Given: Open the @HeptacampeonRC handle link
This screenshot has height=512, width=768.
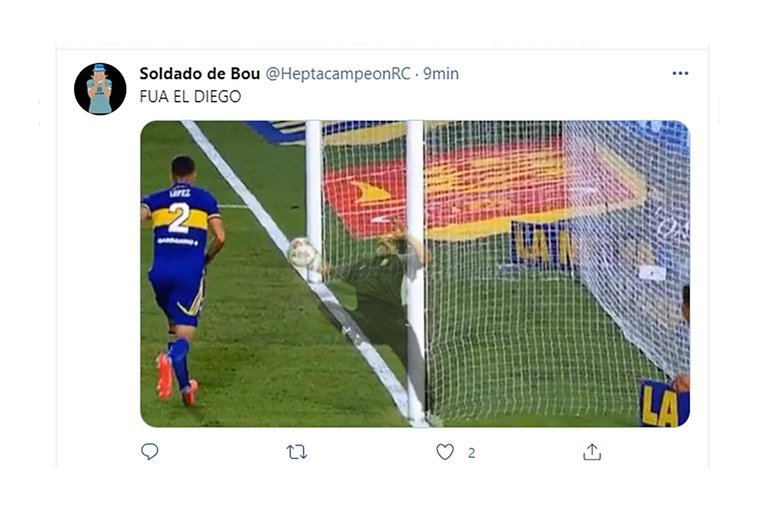Looking at the screenshot, I should pyautogui.click(x=338, y=73).
